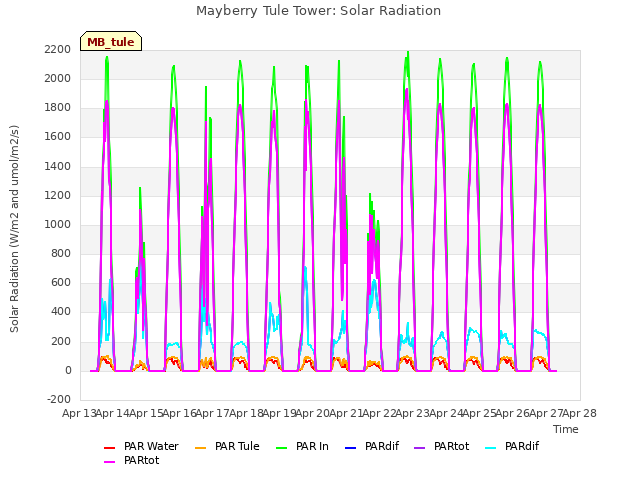Click the PARtot label beside the magenta swatch
This screenshot has height=480, width=640.
[x=142, y=460]
